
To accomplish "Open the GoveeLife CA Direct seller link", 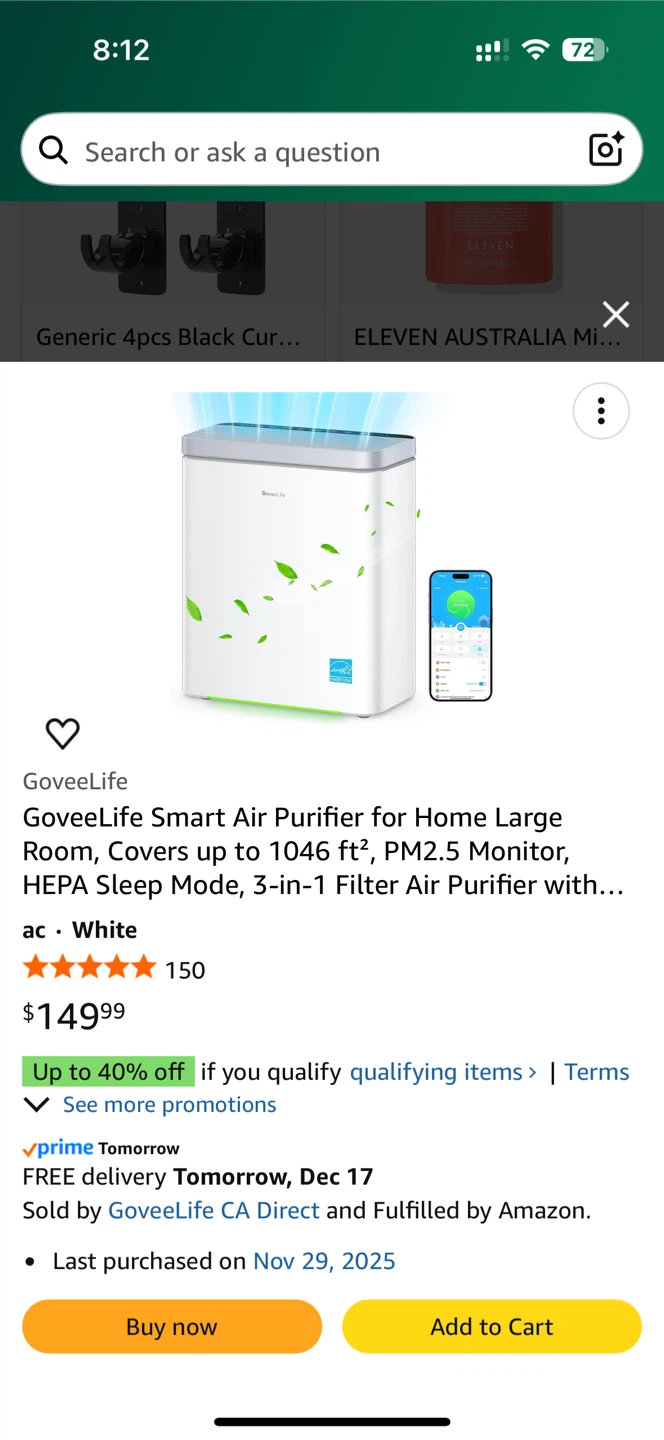I will (214, 1210).
